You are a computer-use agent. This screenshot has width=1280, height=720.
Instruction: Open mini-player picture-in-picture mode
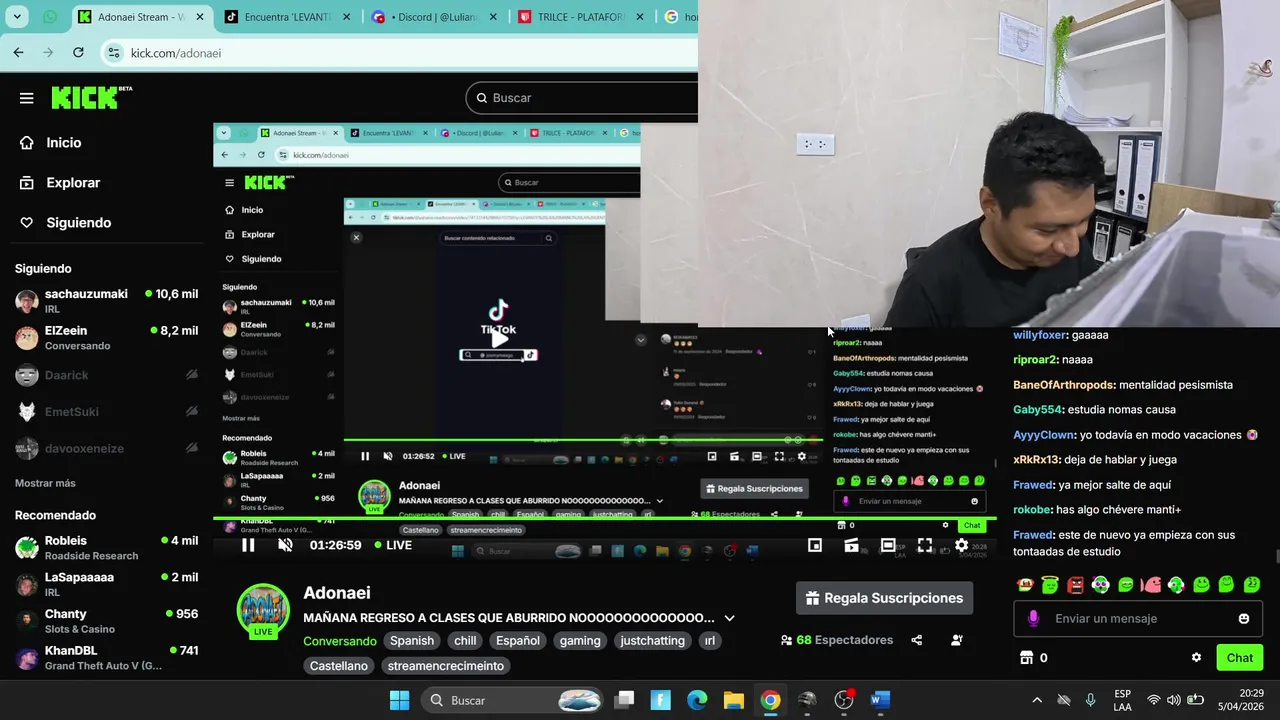815,545
